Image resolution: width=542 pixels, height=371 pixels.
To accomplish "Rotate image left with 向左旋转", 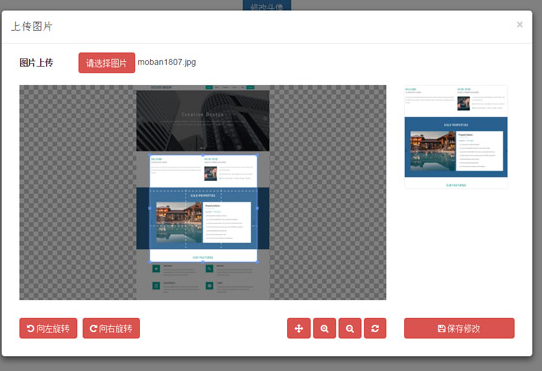I will 48,328.
